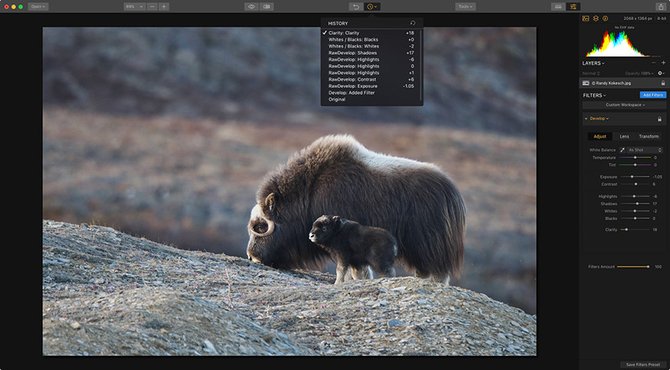Pick the white balance eyedropper tool
Image resolution: width=670 pixels, height=370 pixels.
(623, 150)
